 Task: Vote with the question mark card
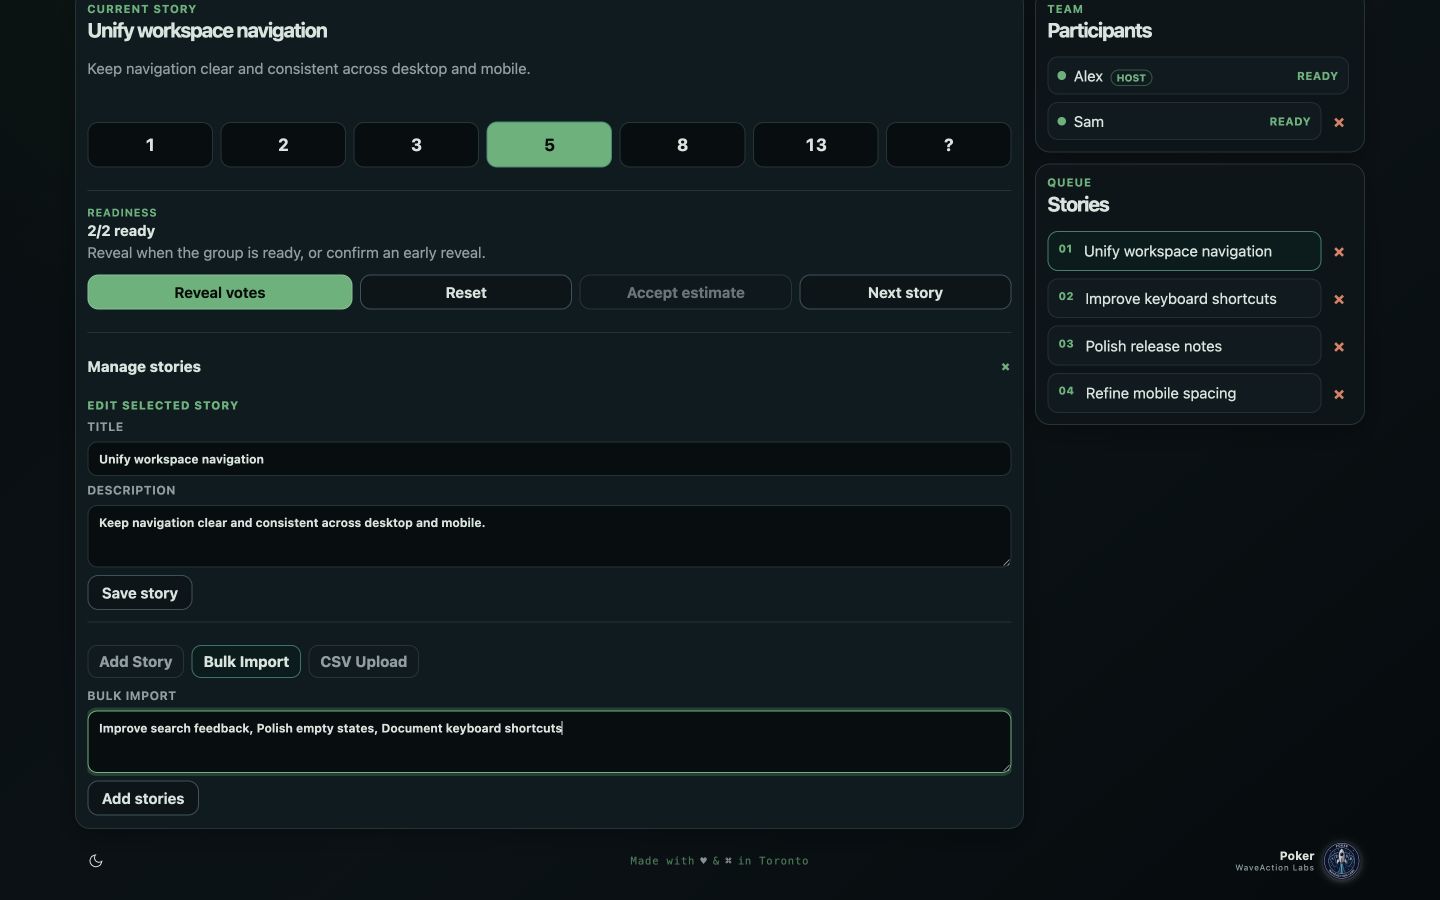tap(948, 145)
